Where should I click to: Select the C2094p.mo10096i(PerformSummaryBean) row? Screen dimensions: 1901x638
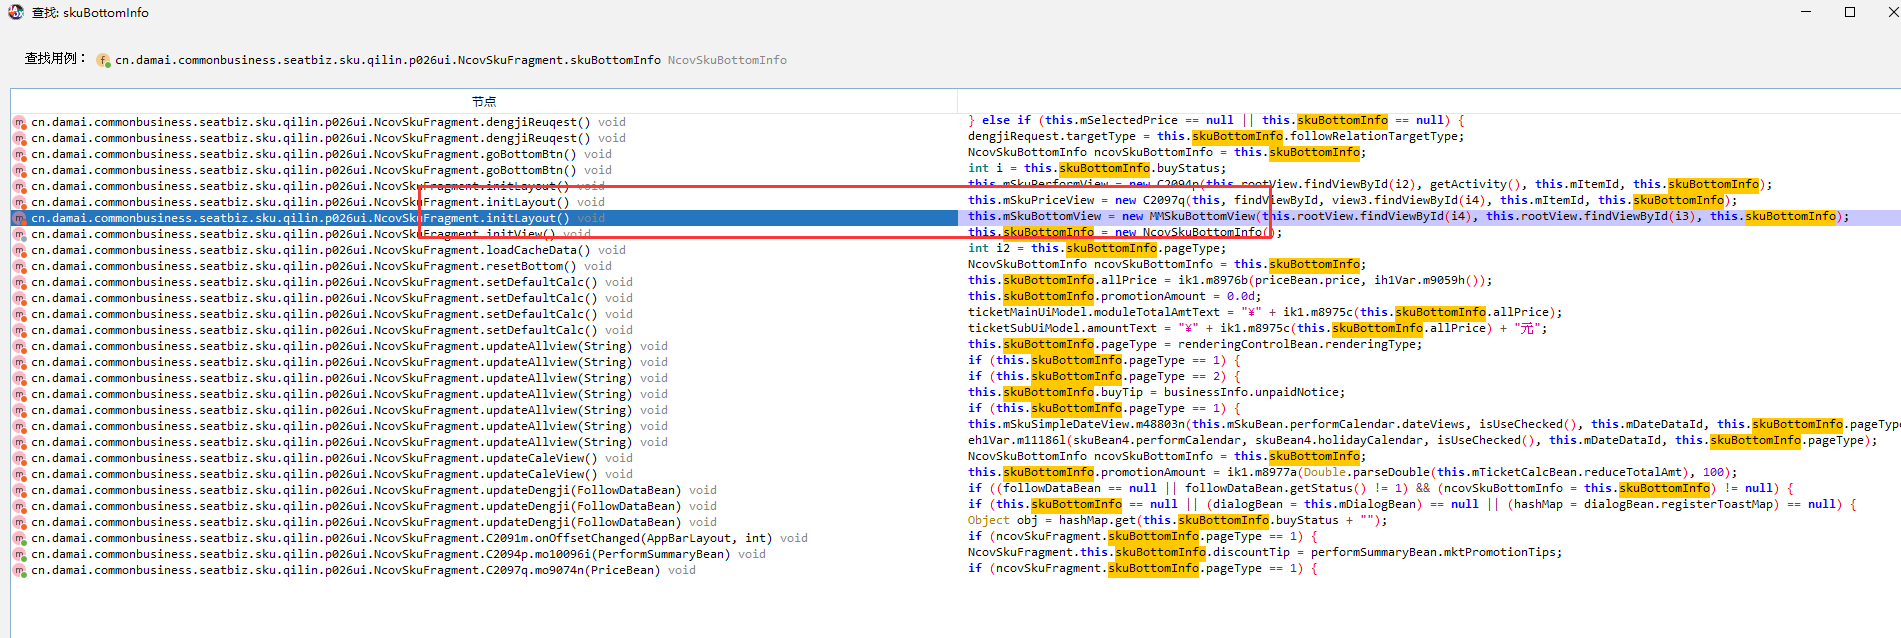coord(484,554)
